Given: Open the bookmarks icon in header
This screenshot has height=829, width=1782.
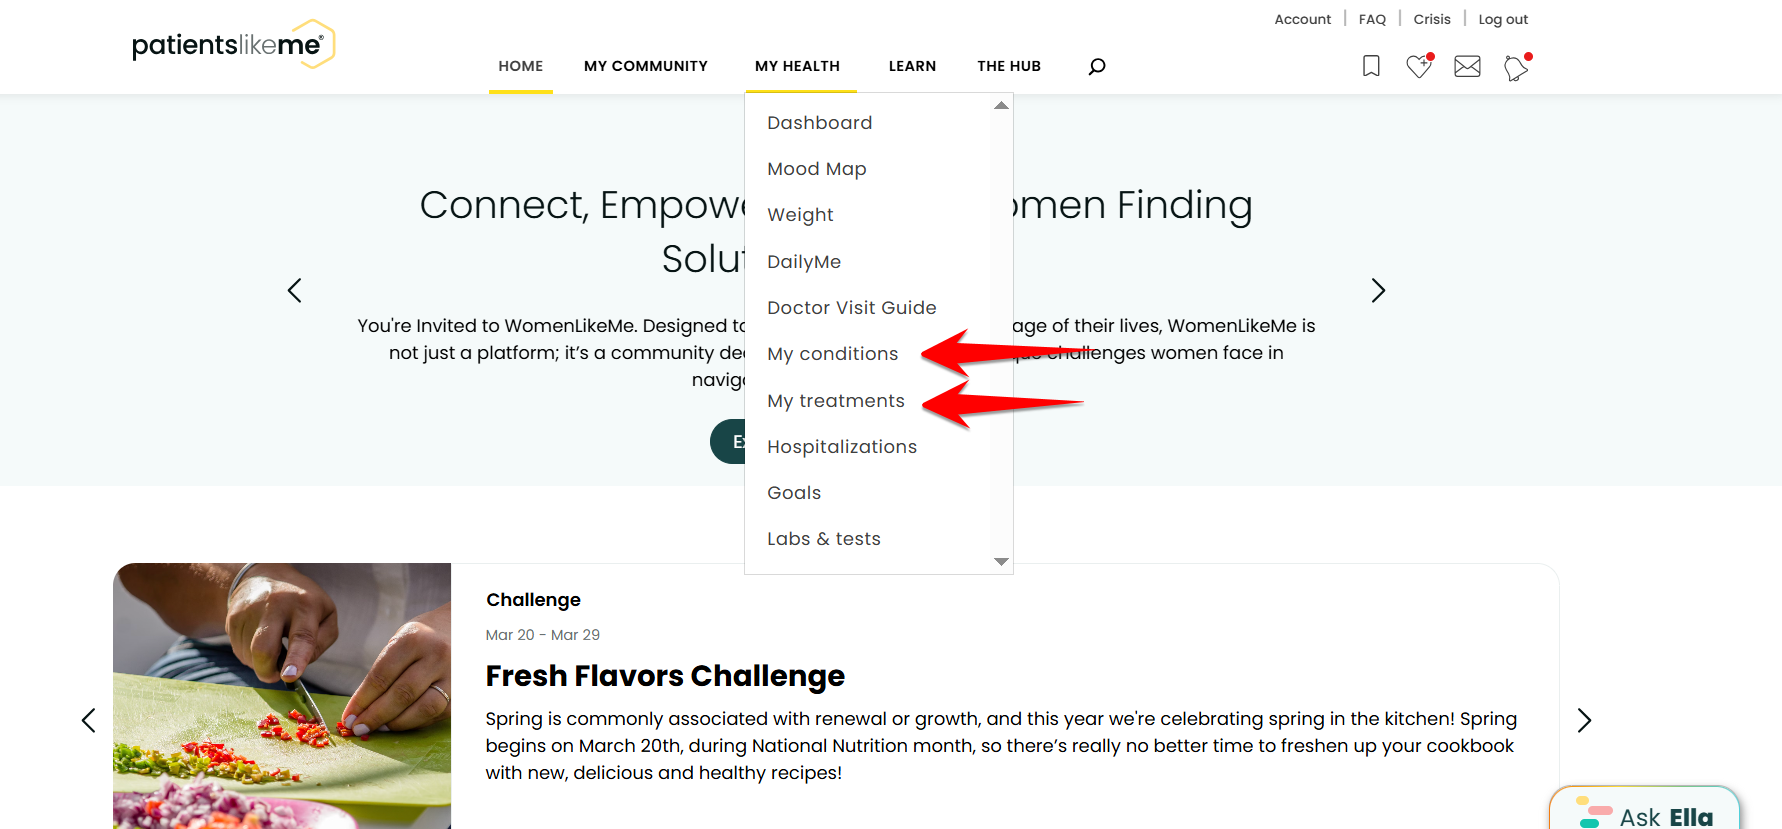Looking at the screenshot, I should pos(1371,66).
